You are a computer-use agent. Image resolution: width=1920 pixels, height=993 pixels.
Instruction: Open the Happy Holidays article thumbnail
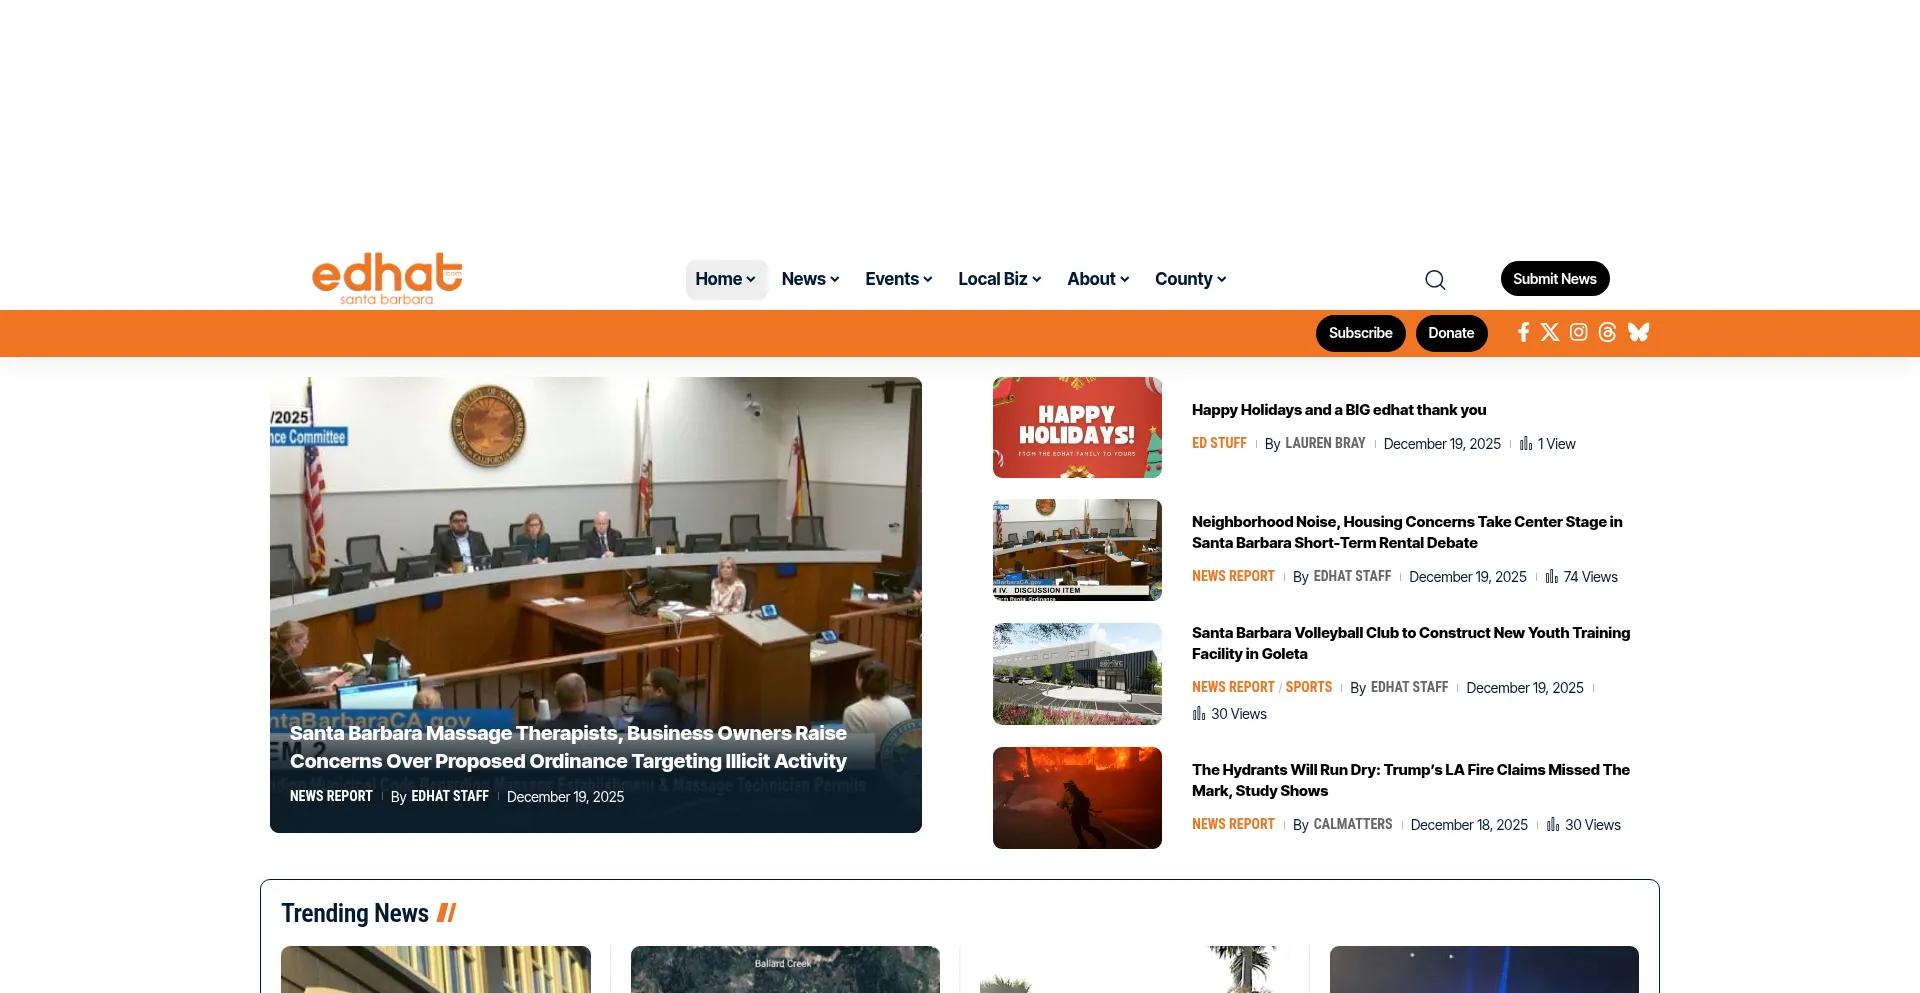click(1076, 427)
